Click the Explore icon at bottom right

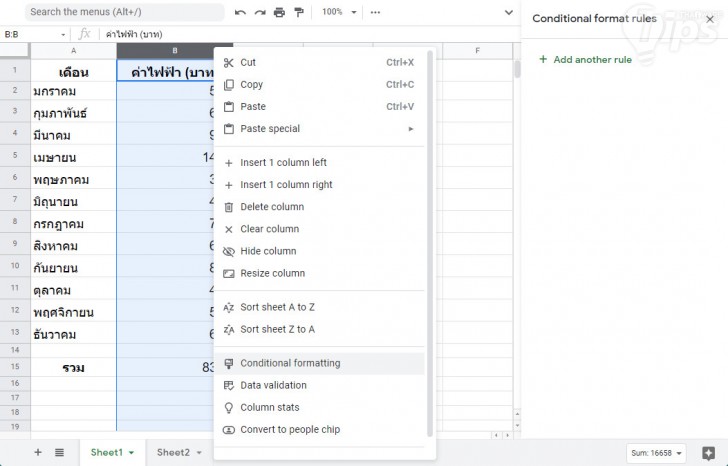pos(708,453)
